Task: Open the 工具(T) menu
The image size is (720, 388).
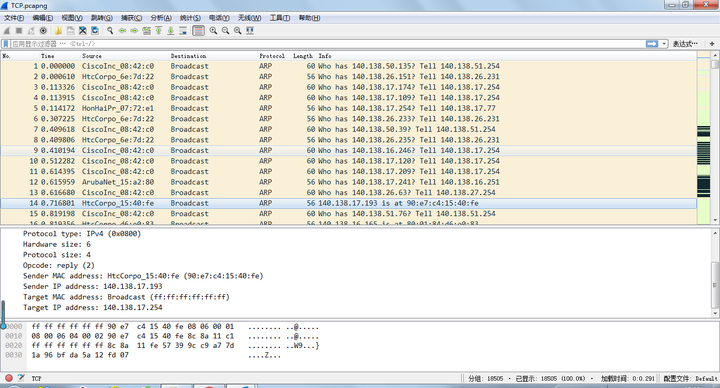Action: coord(280,18)
